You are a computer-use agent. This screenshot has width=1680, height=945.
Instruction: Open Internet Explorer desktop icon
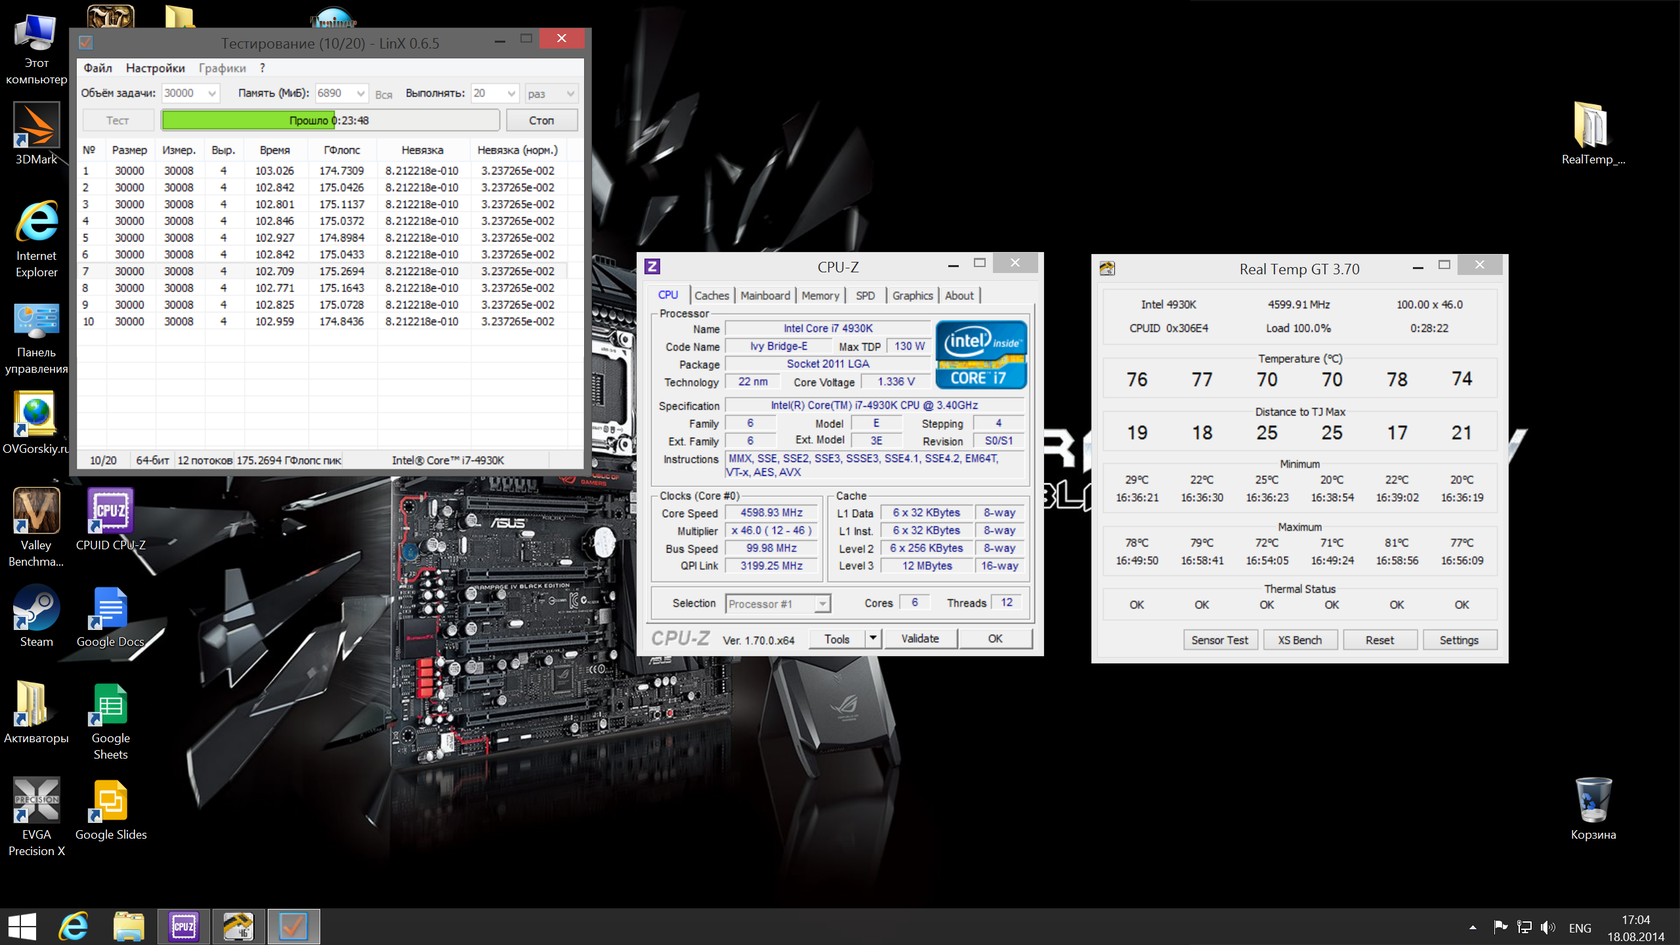coord(36,238)
